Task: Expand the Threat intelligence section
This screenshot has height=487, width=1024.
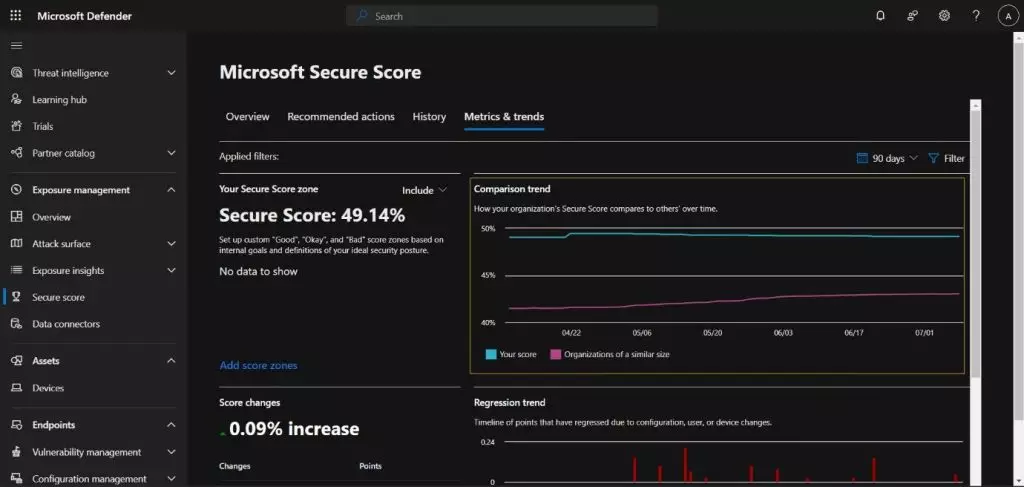Action: point(171,73)
